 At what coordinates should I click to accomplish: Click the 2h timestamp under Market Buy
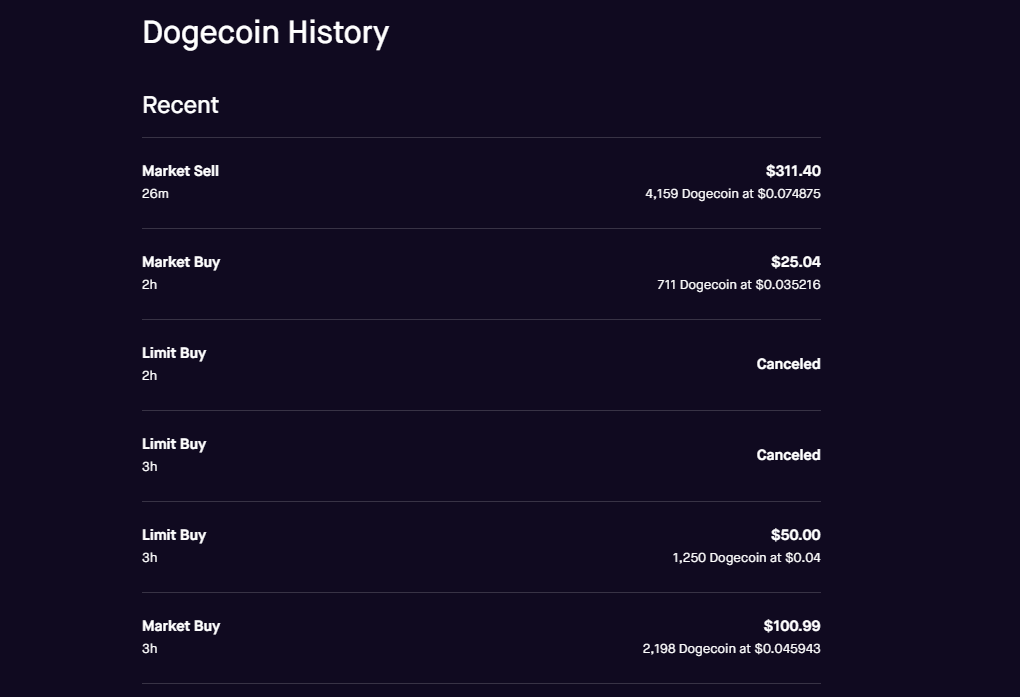click(149, 285)
